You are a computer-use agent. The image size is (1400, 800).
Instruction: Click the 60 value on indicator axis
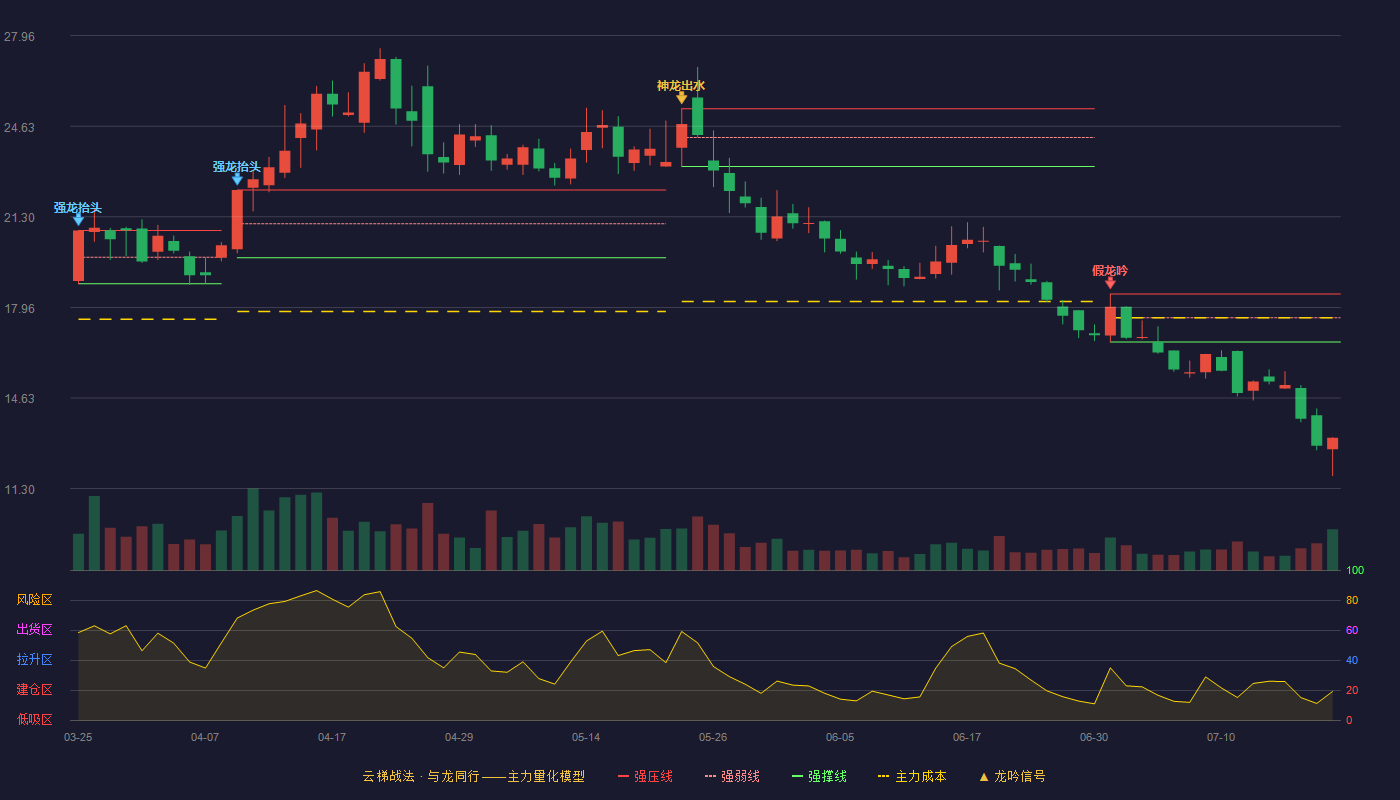pyautogui.click(x=1352, y=631)
